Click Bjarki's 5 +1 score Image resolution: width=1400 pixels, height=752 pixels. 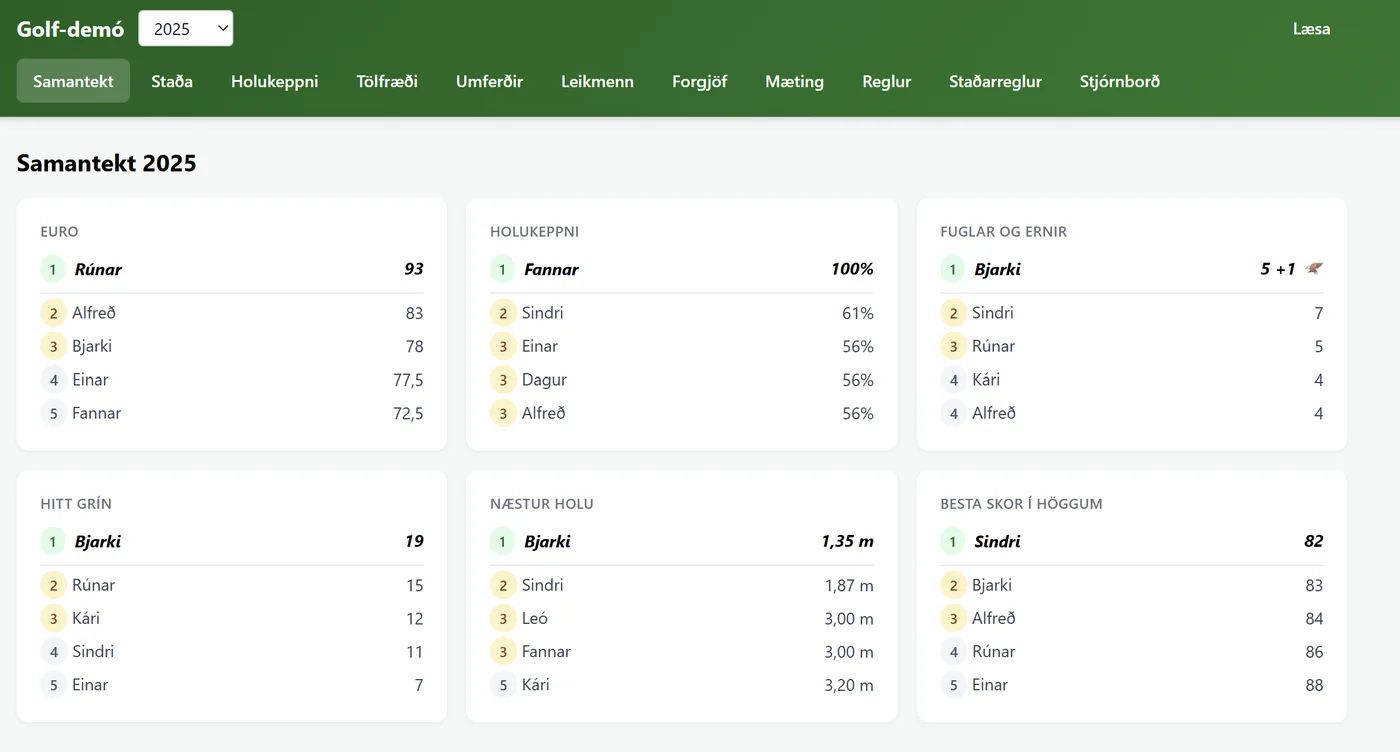[1278, 269]
